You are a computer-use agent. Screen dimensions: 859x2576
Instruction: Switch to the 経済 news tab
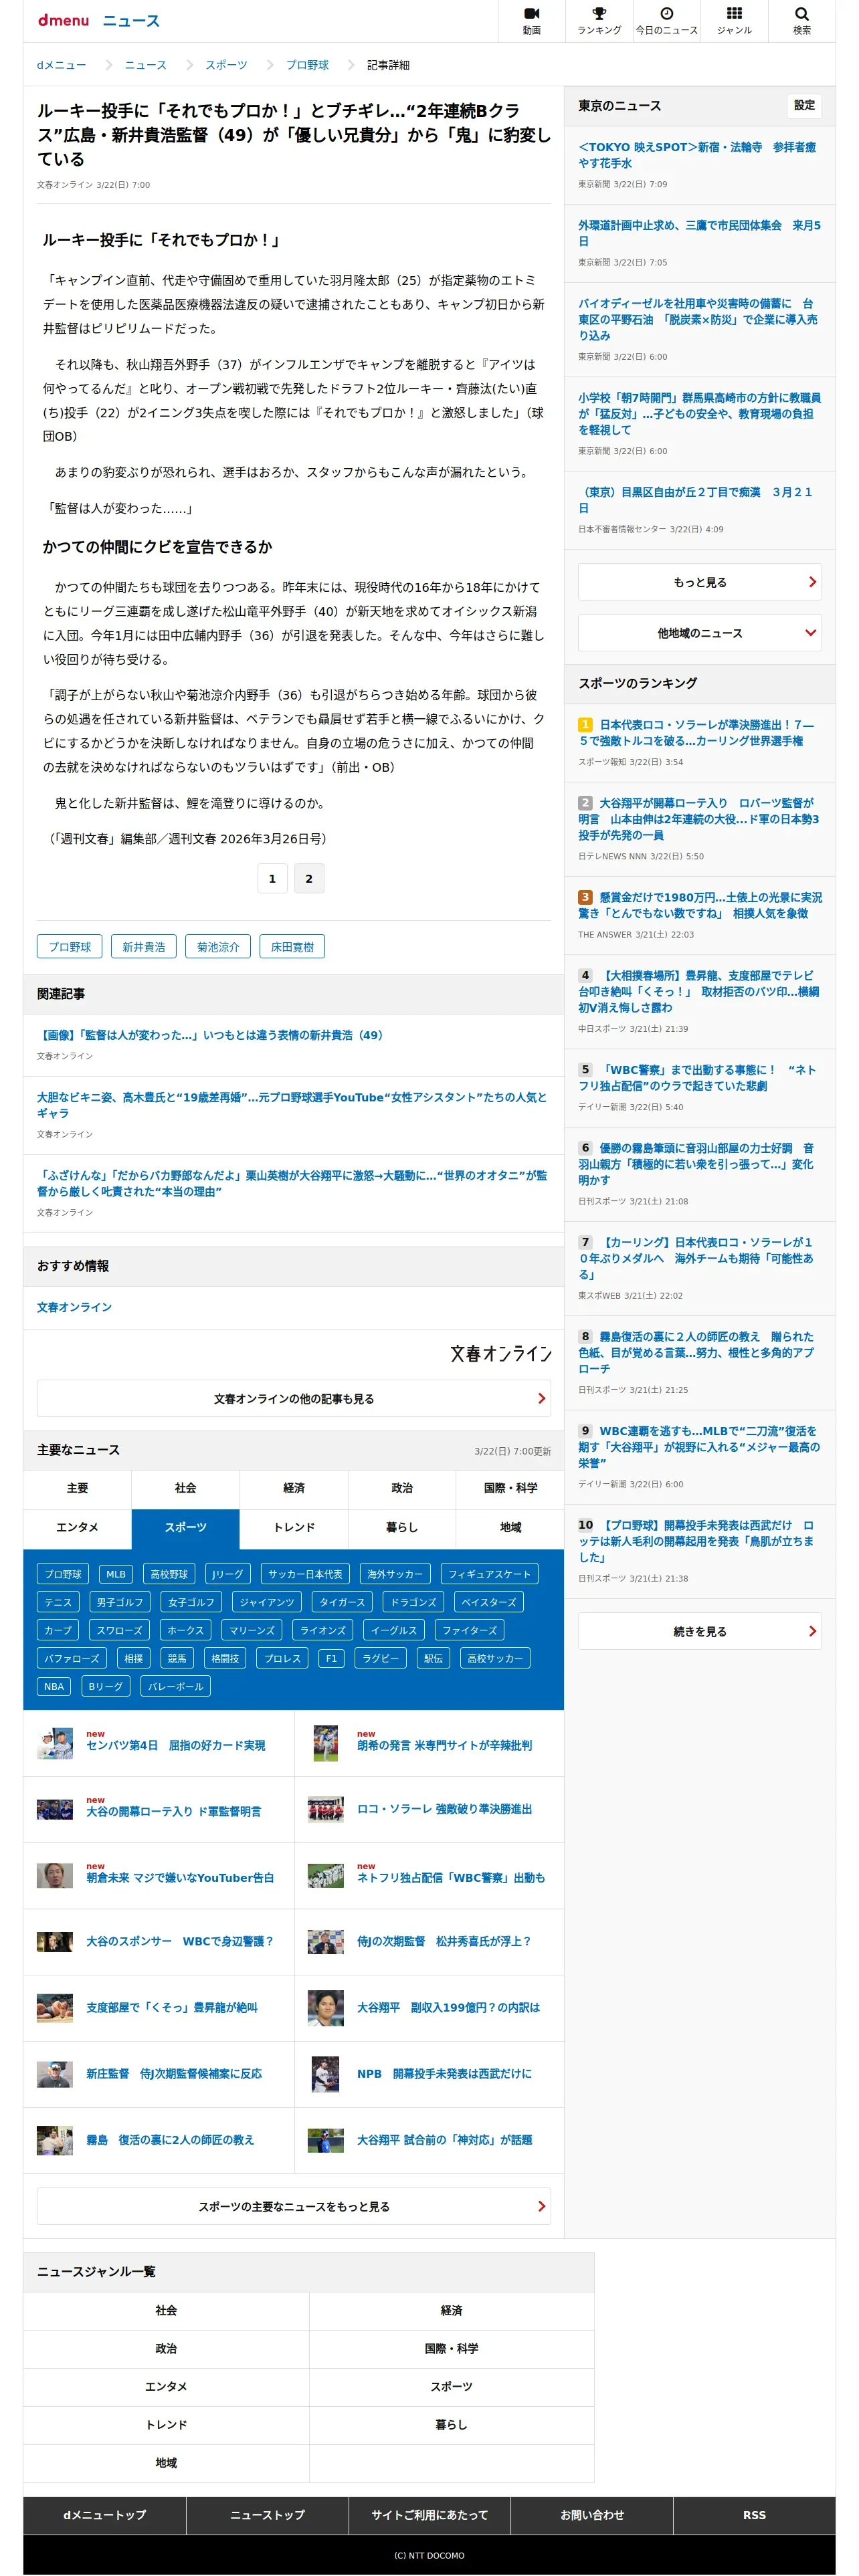click(294, 1488)
